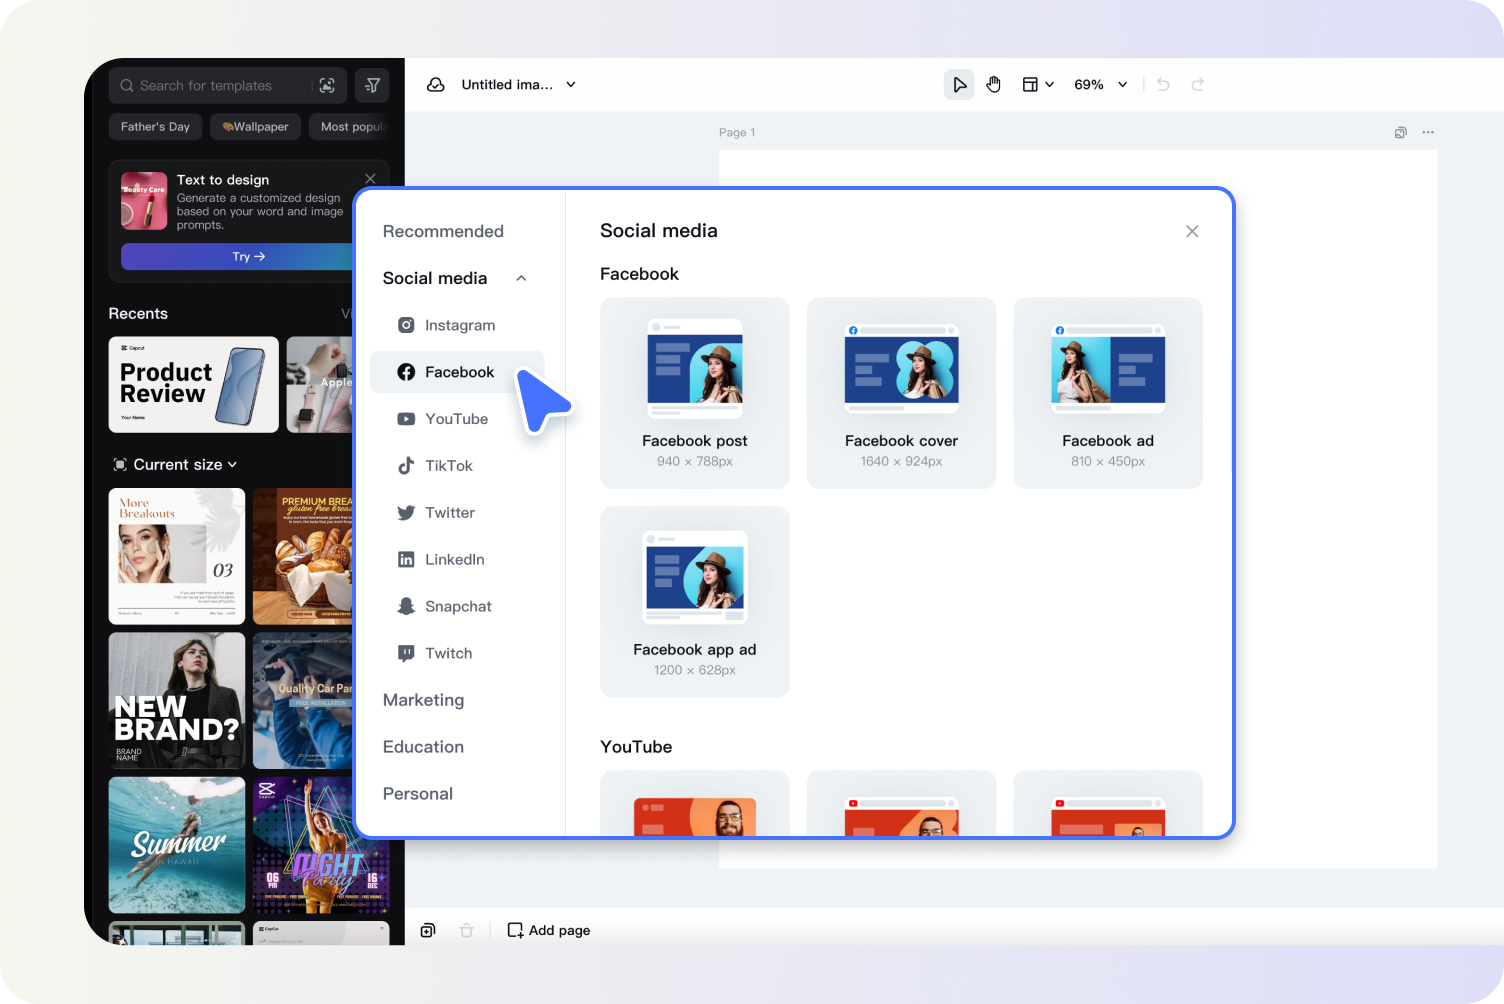Click the duplicate page icon at bottom
The width and height of the screenshot is (1504, 1004).
tap(428, 930)
